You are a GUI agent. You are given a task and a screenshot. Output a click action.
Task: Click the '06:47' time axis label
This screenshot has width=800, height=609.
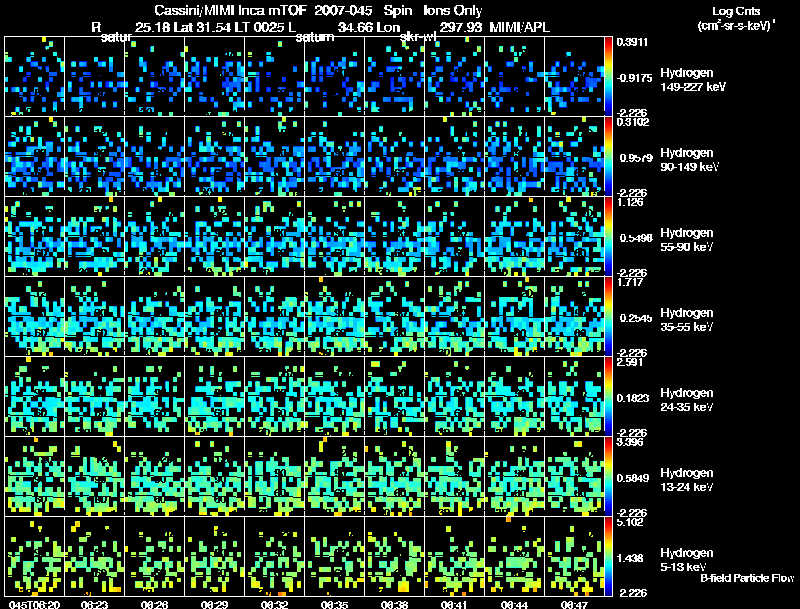(x=574, y=604)
